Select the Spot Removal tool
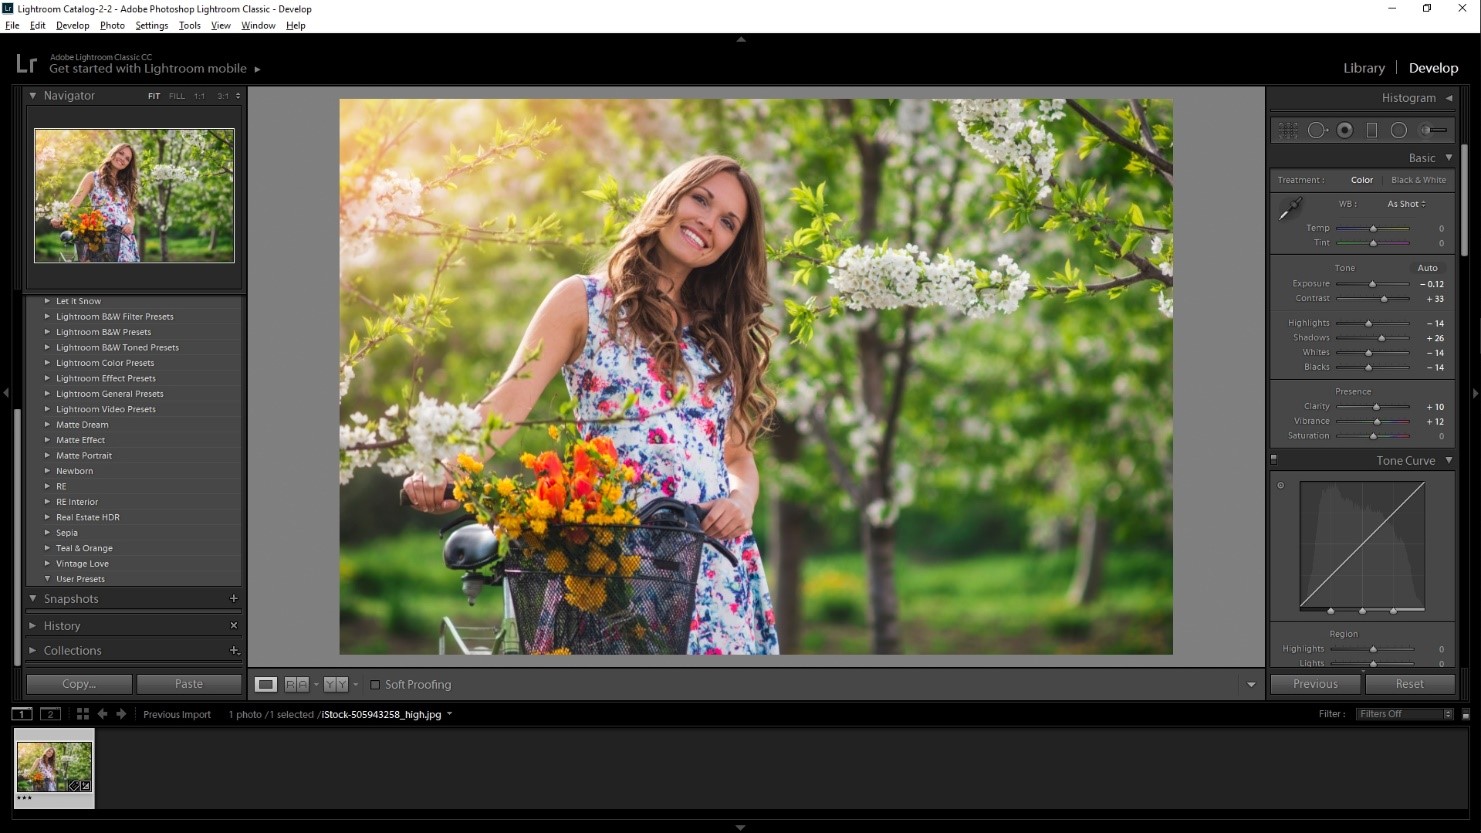Viewport: 1481px width, 833px height. pyautogui.click(x=1316, y=130)
